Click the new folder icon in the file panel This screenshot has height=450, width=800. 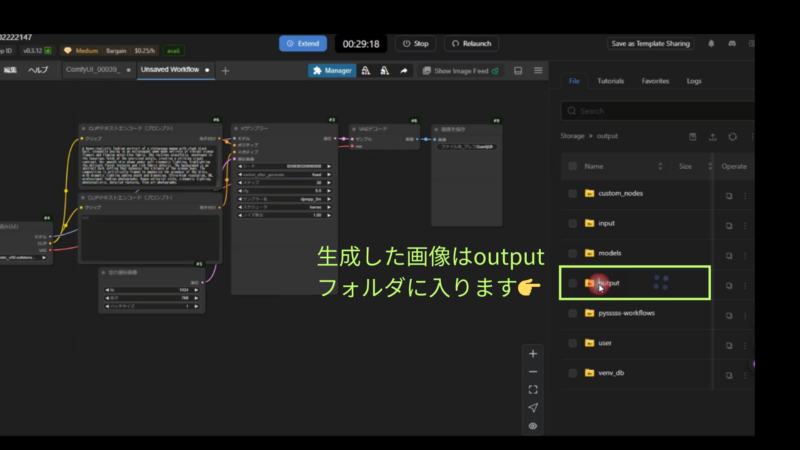pos(692,137)
